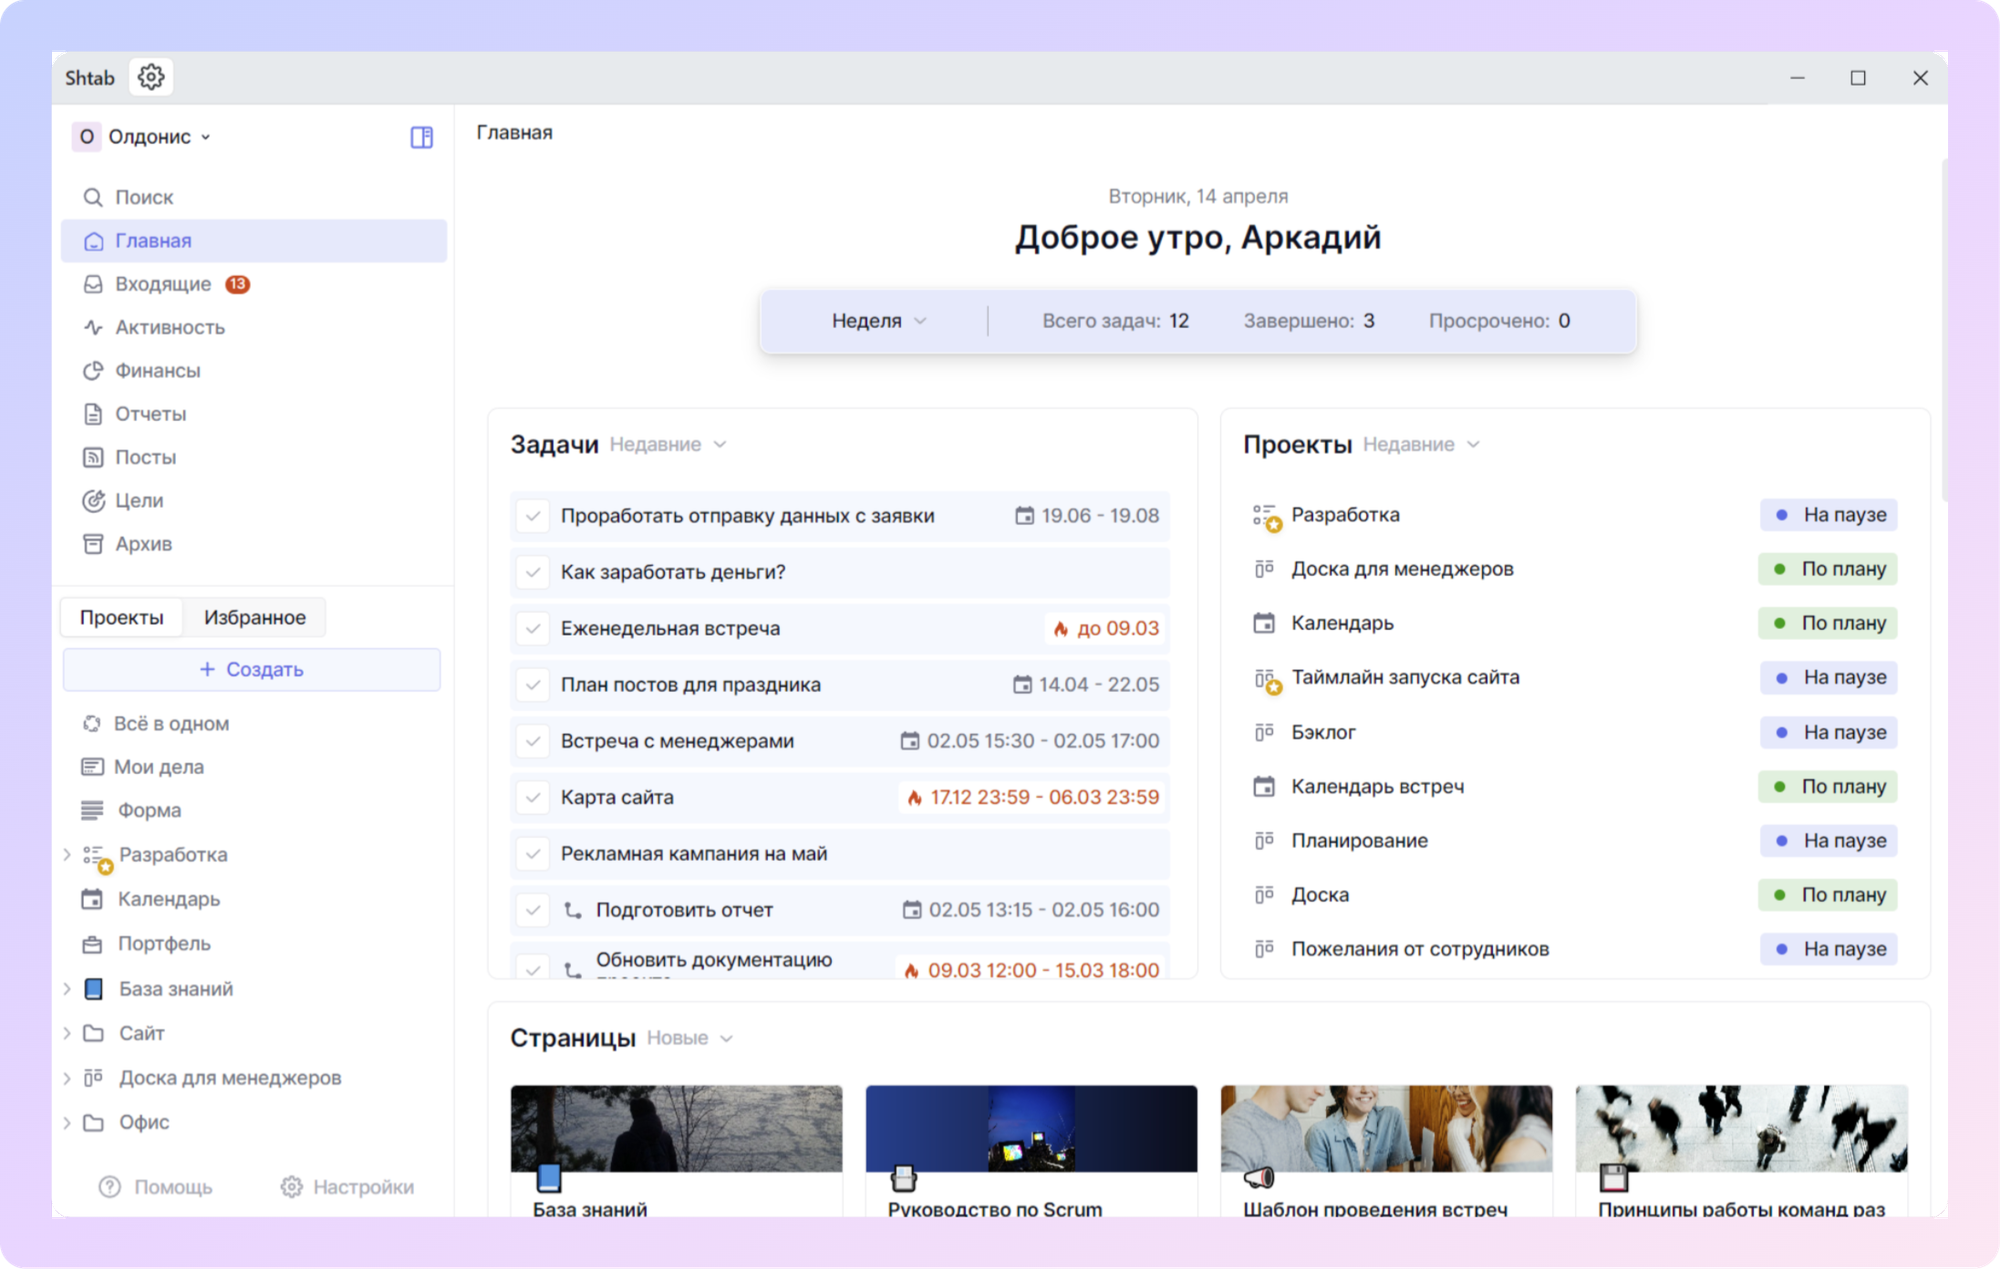2000x1269 pixels.
Task: Tick the checkbox for 'Карта сайта'
Action: (533, 798)
